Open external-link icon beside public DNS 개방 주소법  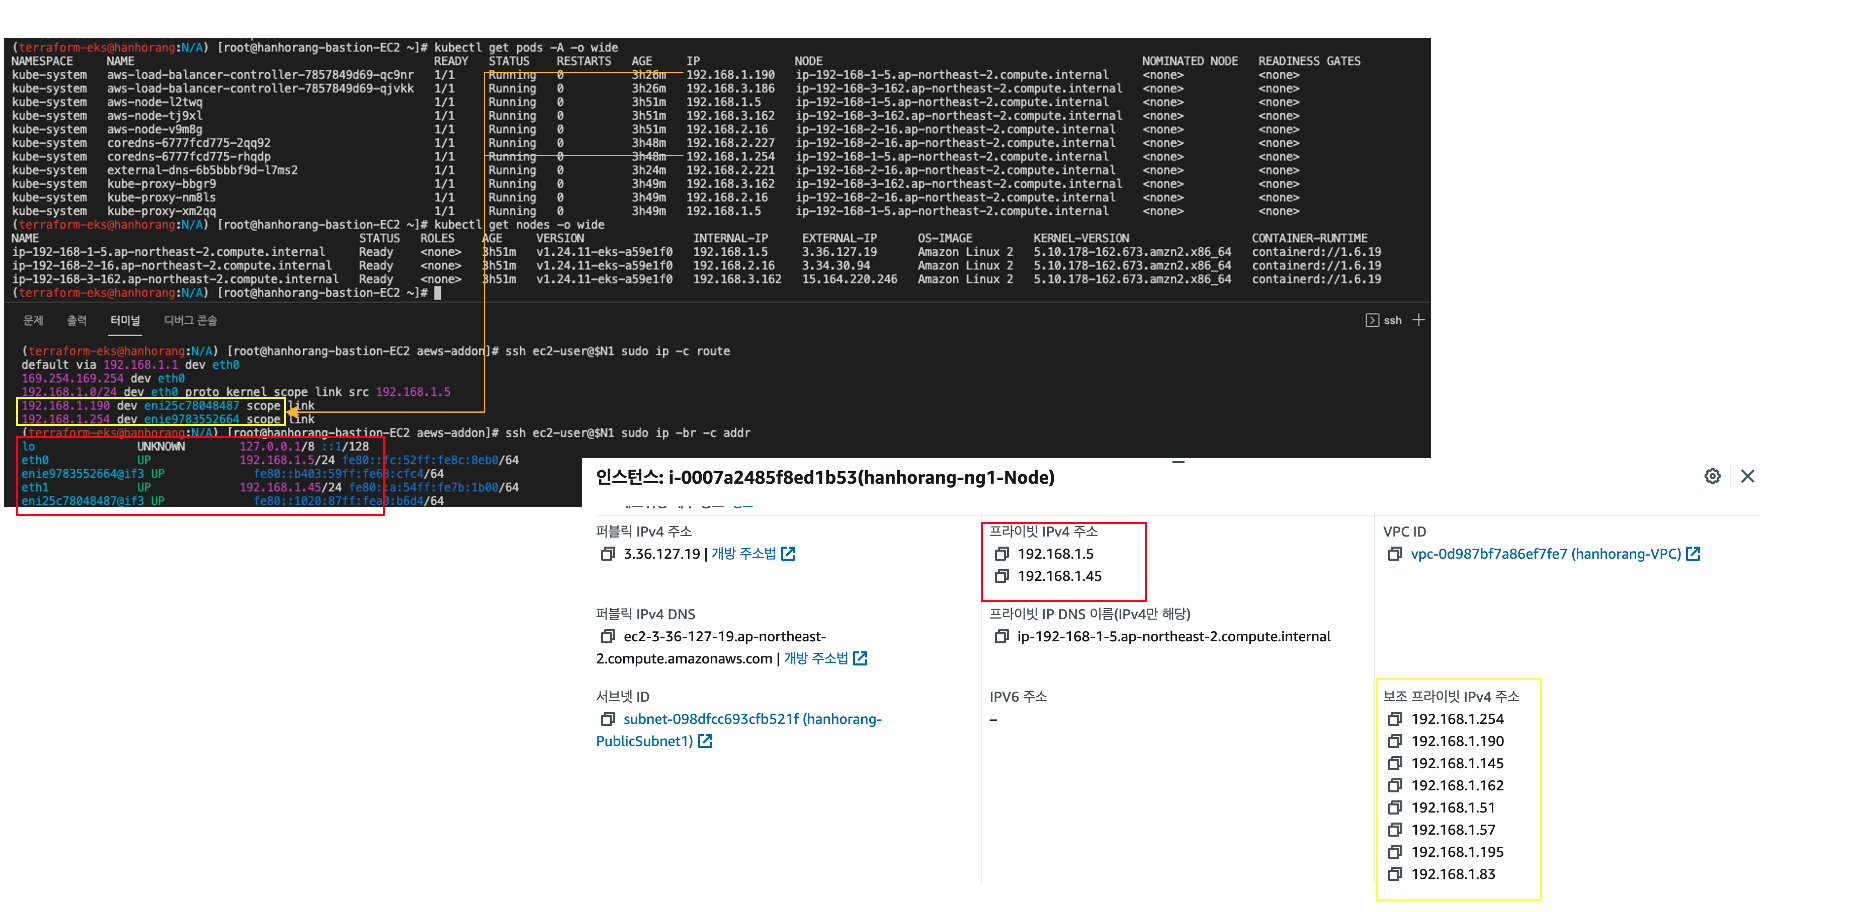pyautogui.click(x=861, y=658)
